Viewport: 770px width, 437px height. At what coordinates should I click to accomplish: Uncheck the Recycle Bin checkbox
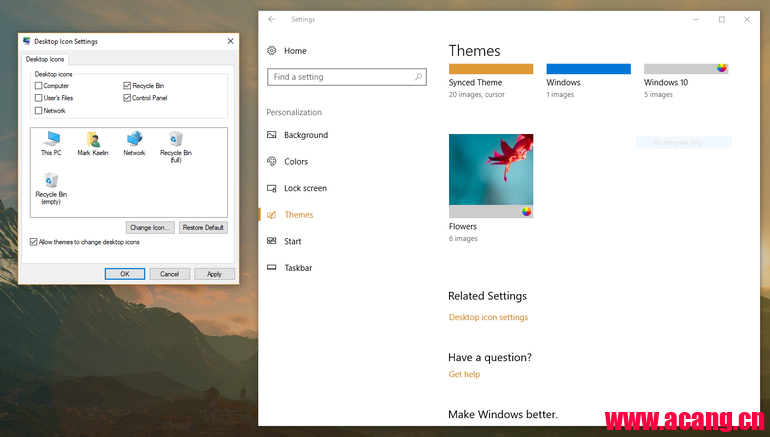127,85
